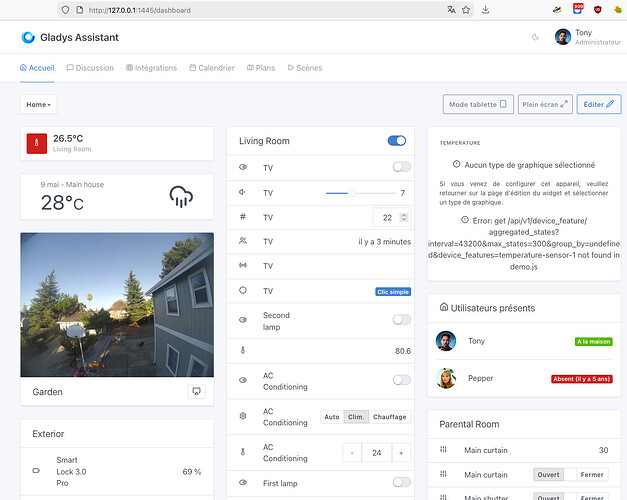
Task: Open the Intégrations tab
Action: 152,68
